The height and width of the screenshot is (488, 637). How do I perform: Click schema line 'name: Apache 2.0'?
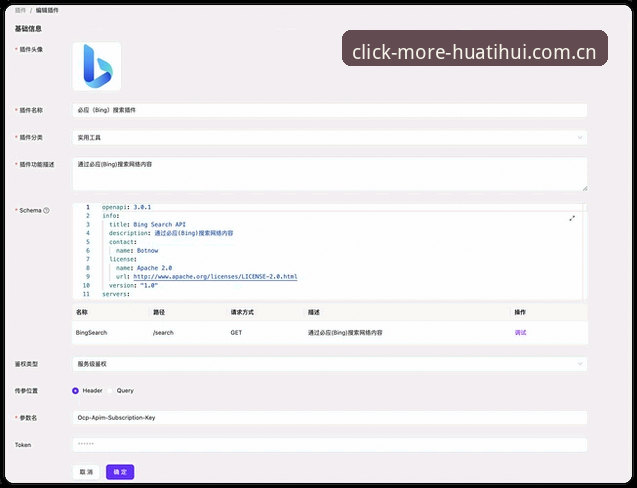(x=144, y=268)
